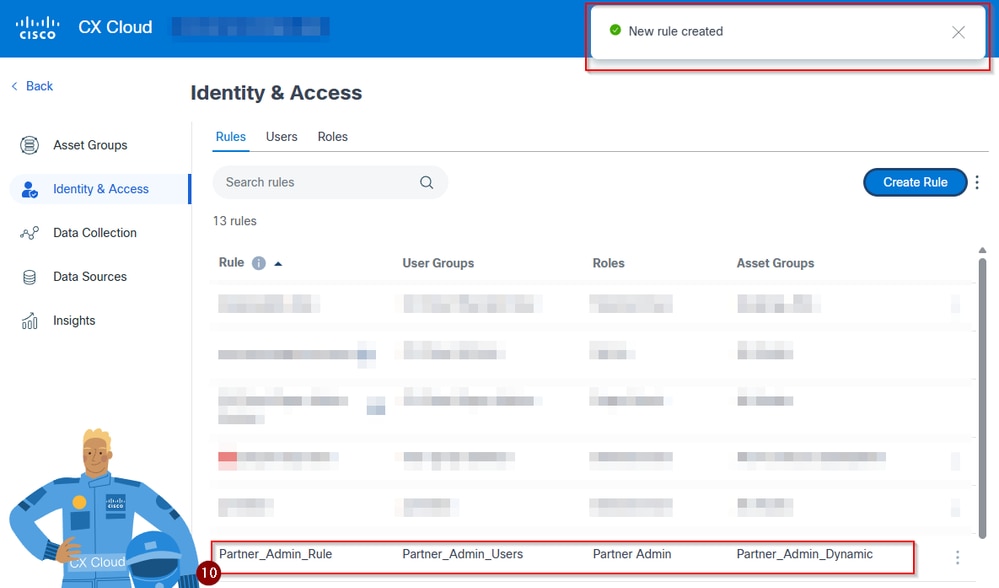The image size is (999, 588).
Task: Dismiss the New rule created notification
Action: pos(958,32)
